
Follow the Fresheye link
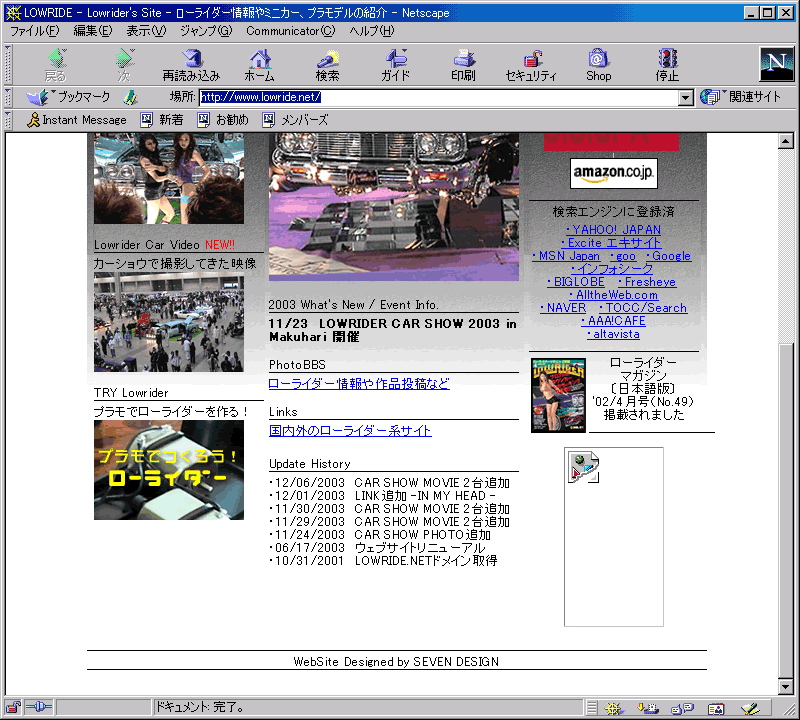click(646, 282)
